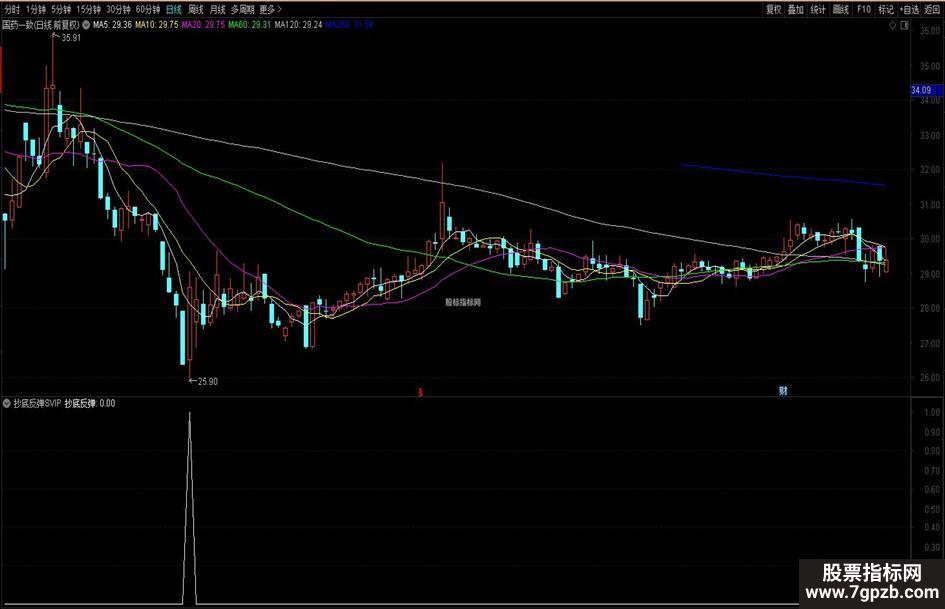The height and width of the screenshot is (609, 945).
Task: Select the 15分钟 period tab
Action: tap(88, 9)
